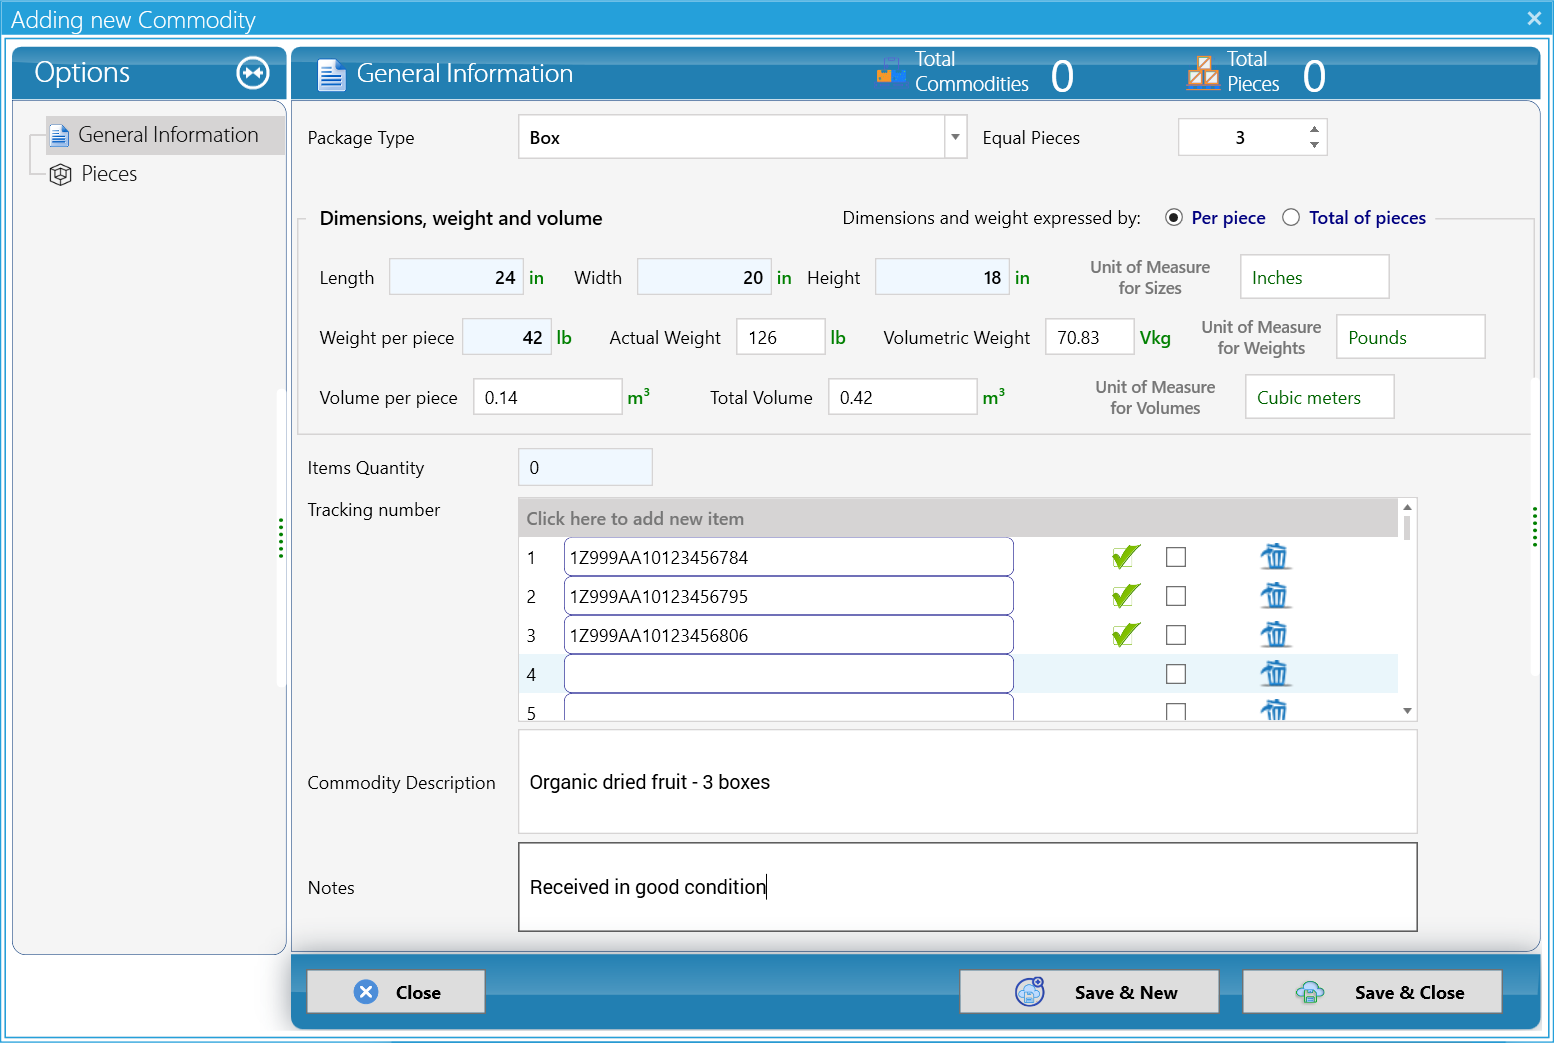
Task: Close the Adding new Commodity window
Action: coord(1534,18)
